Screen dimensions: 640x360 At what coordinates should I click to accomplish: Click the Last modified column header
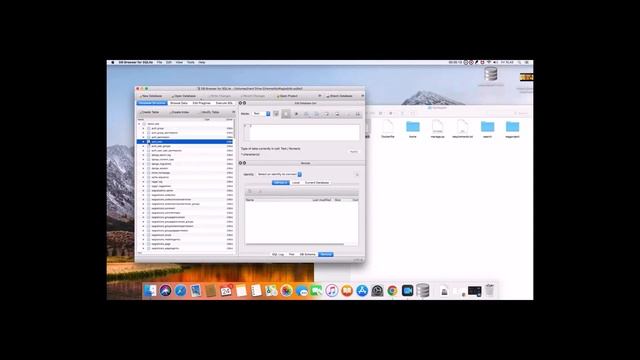322,200
